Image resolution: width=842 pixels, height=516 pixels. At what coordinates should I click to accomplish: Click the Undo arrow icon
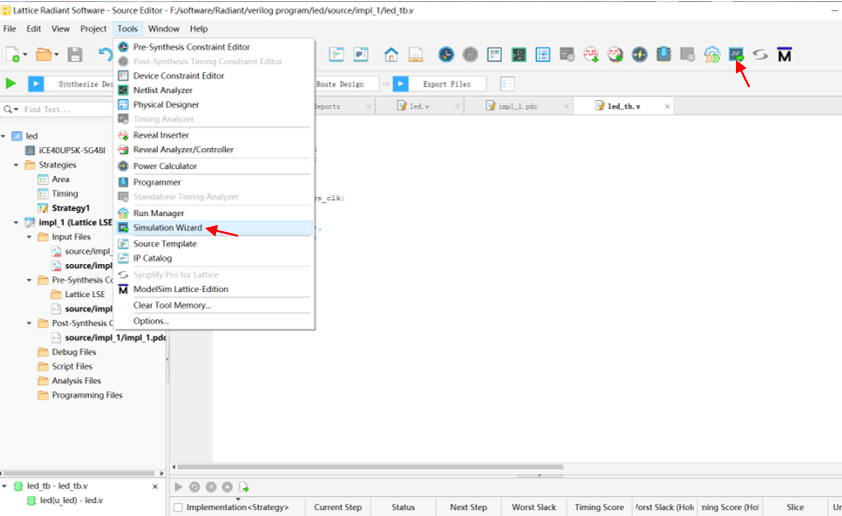point(105,54)
